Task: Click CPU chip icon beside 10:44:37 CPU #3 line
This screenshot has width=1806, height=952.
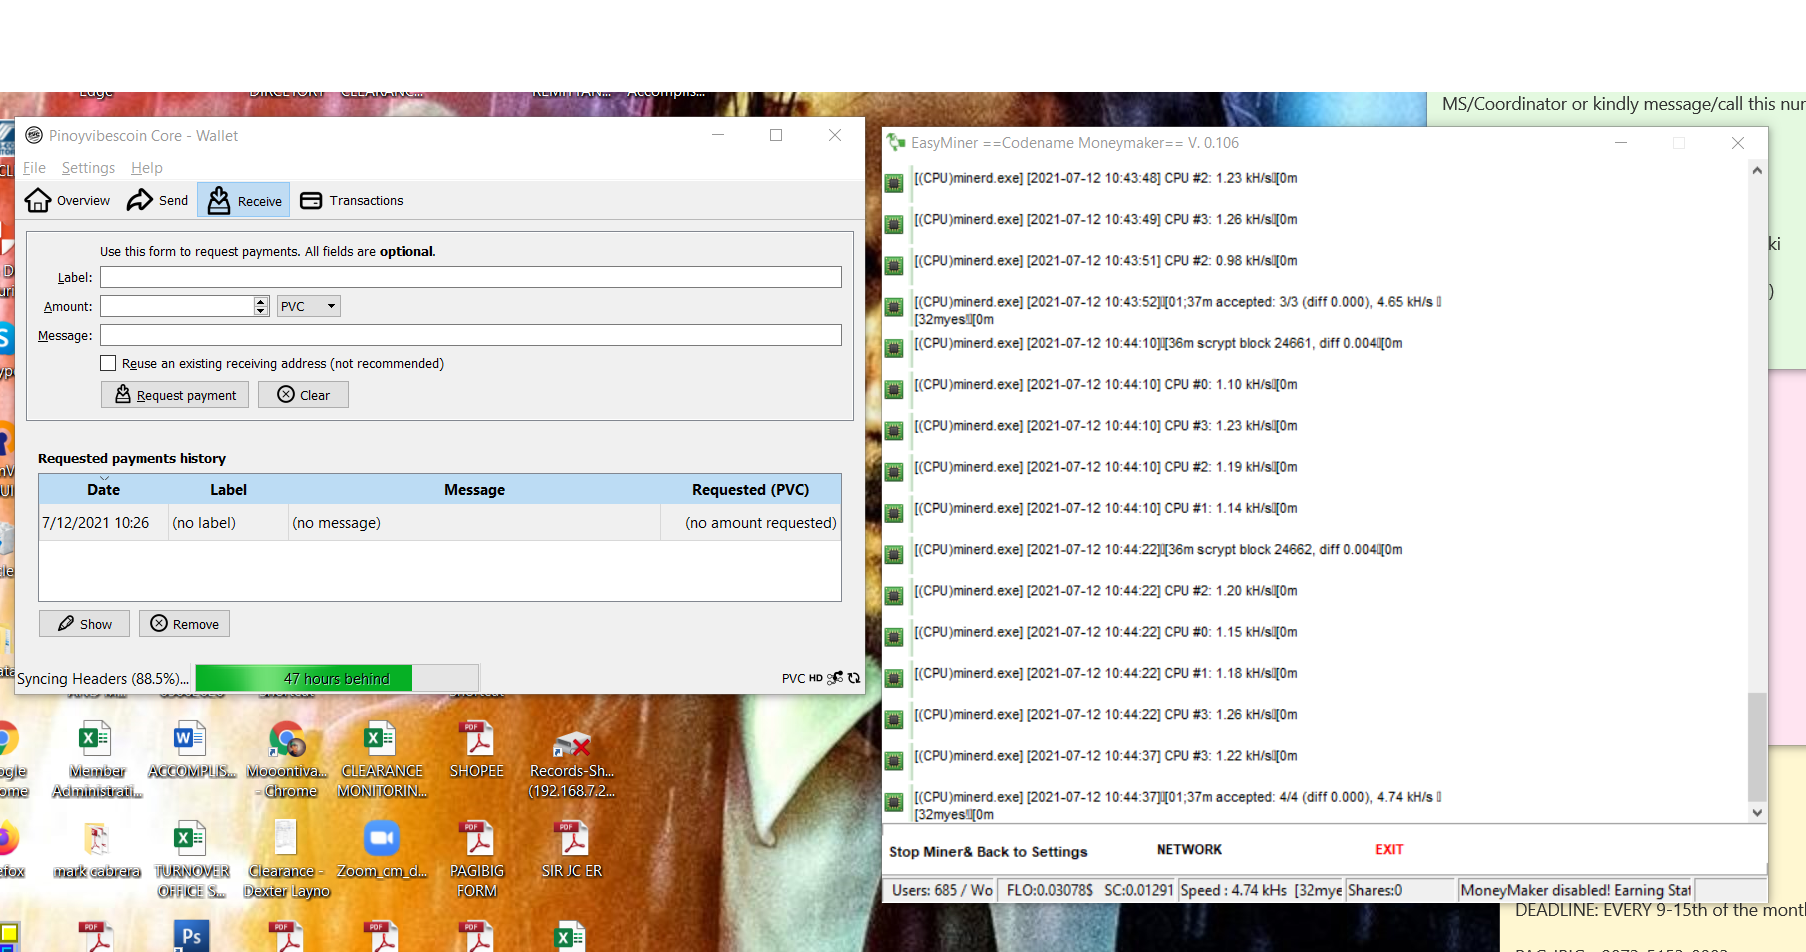Action: [894, 760]
